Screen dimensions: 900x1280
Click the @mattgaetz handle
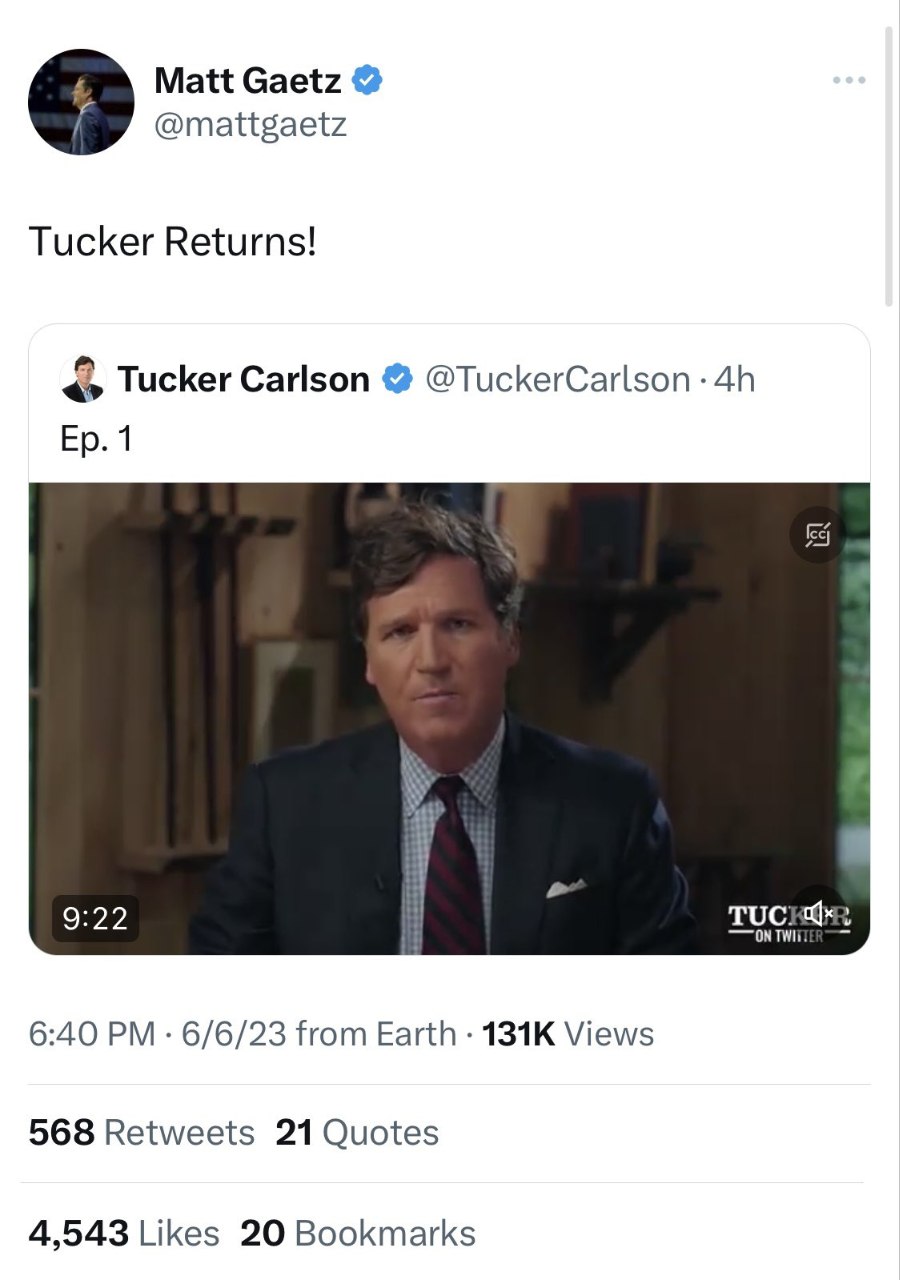coord(250,125)
